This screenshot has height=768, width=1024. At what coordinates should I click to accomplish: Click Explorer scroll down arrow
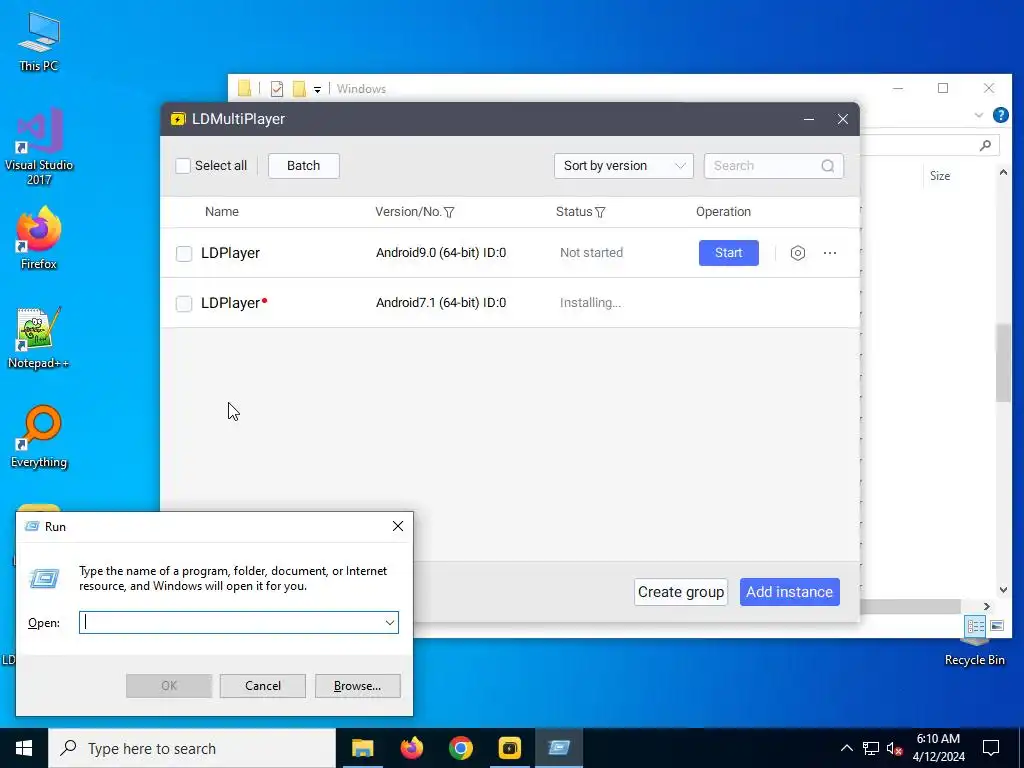coord(1003,590)
